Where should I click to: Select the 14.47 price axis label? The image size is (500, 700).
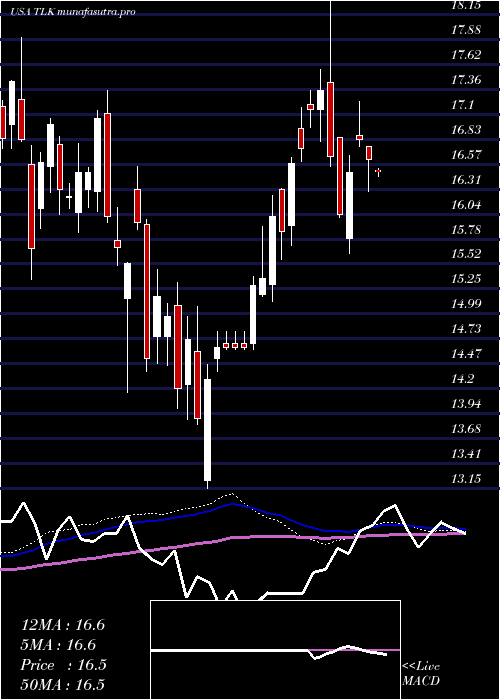[466, 354]
